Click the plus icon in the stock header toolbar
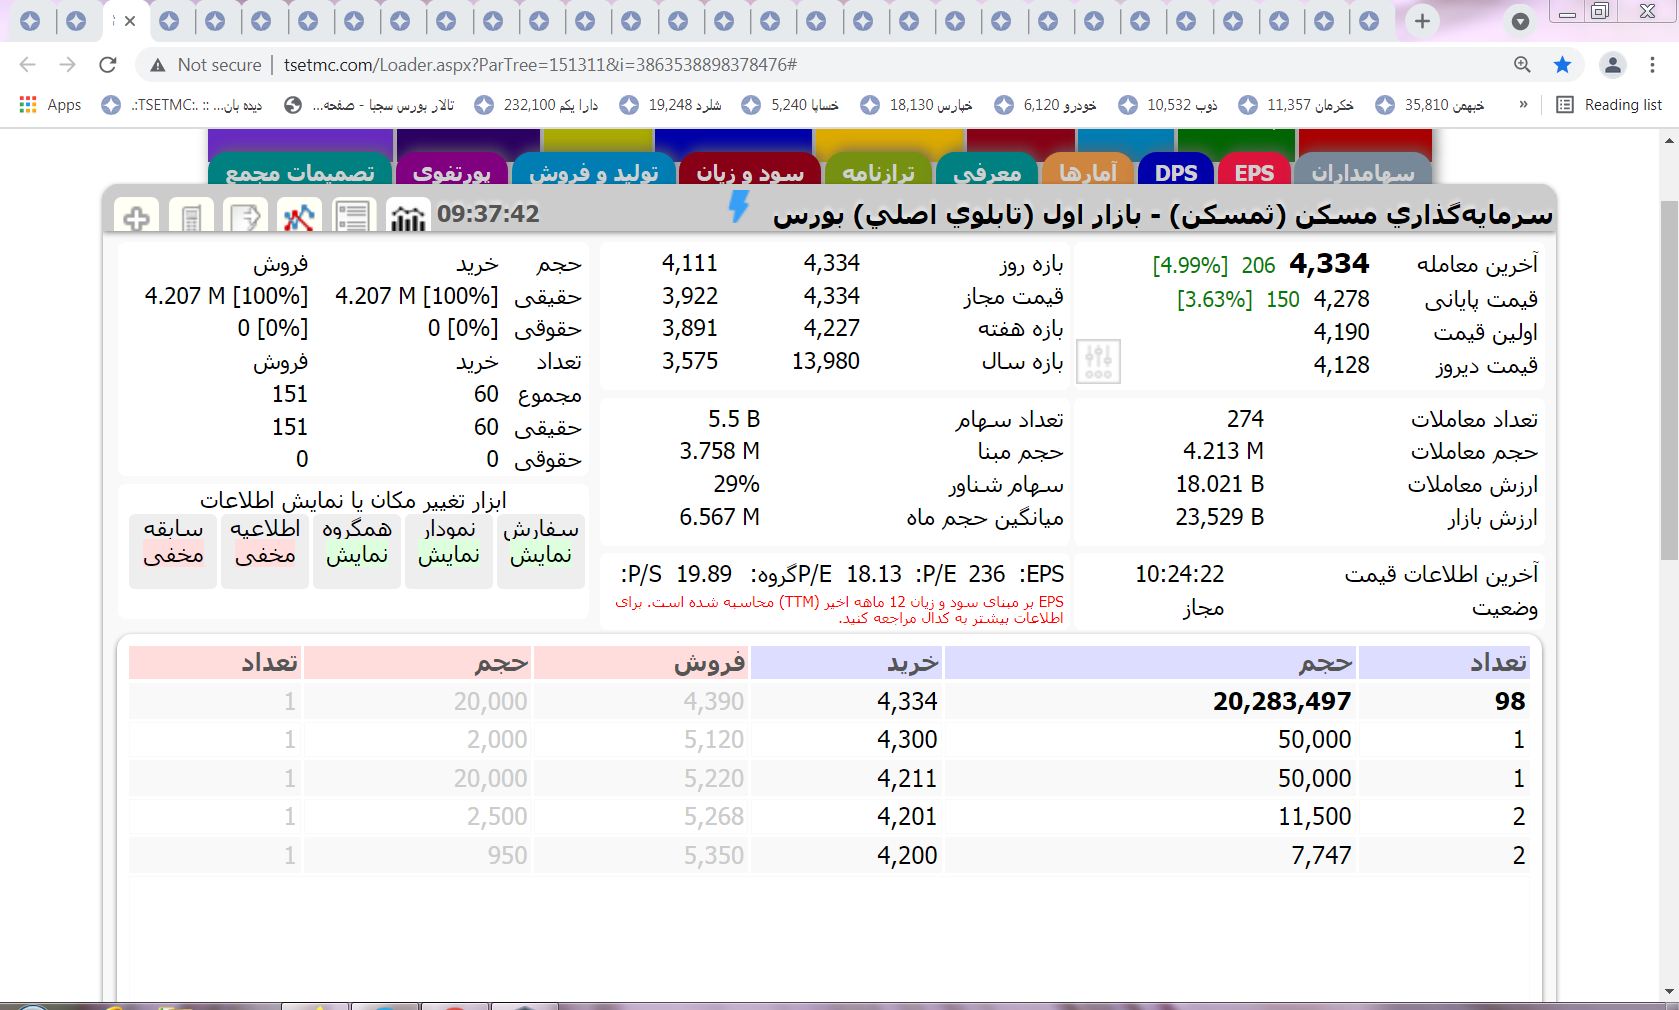Image resolution: width=1679 pixels, height=1010 pixels. [137, 216]
